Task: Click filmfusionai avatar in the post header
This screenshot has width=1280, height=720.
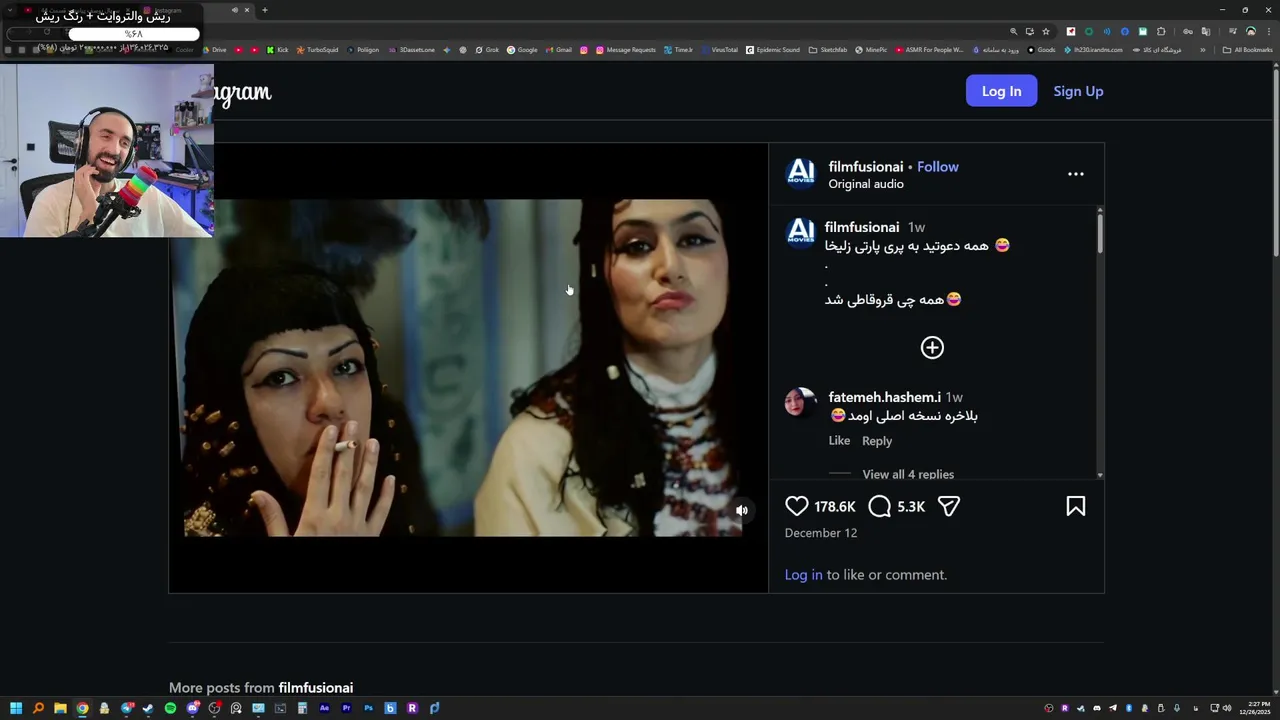Action: 801,173
